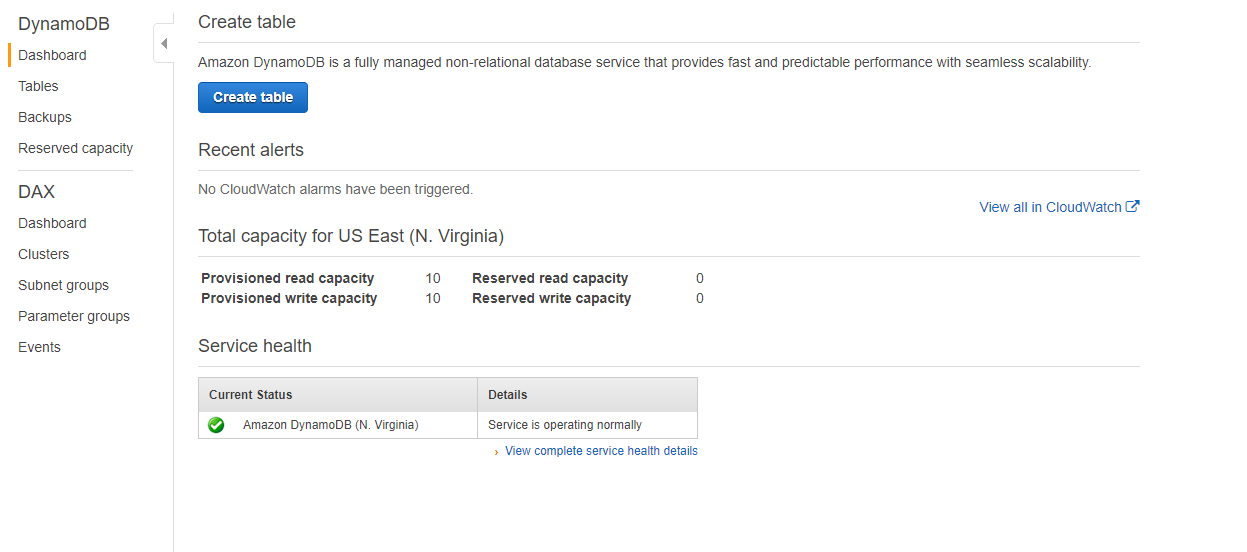Open View complete service health details
This screenshot has width=1247, height=552.
tap(601, 451)
